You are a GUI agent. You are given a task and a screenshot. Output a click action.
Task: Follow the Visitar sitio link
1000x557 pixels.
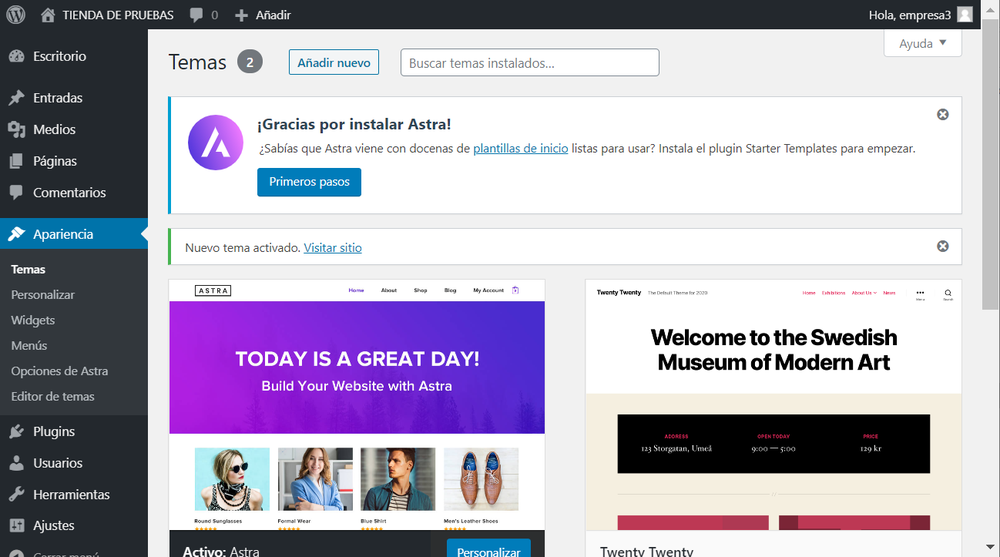point(332,248)
